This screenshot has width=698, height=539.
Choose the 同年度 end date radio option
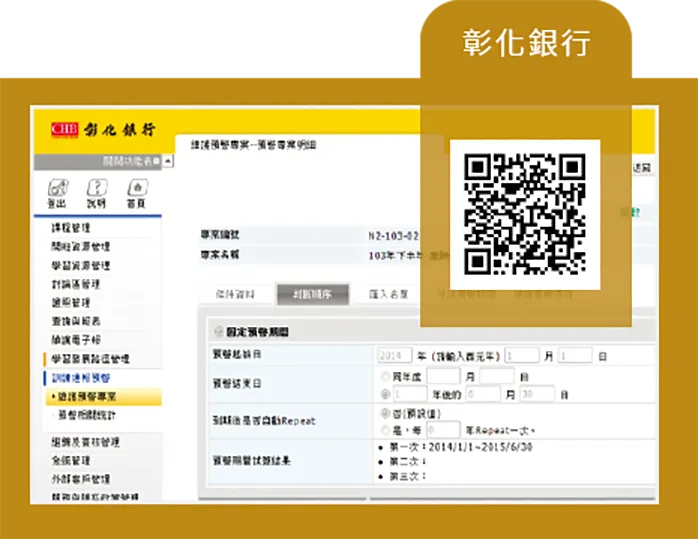tap(386, 376)
